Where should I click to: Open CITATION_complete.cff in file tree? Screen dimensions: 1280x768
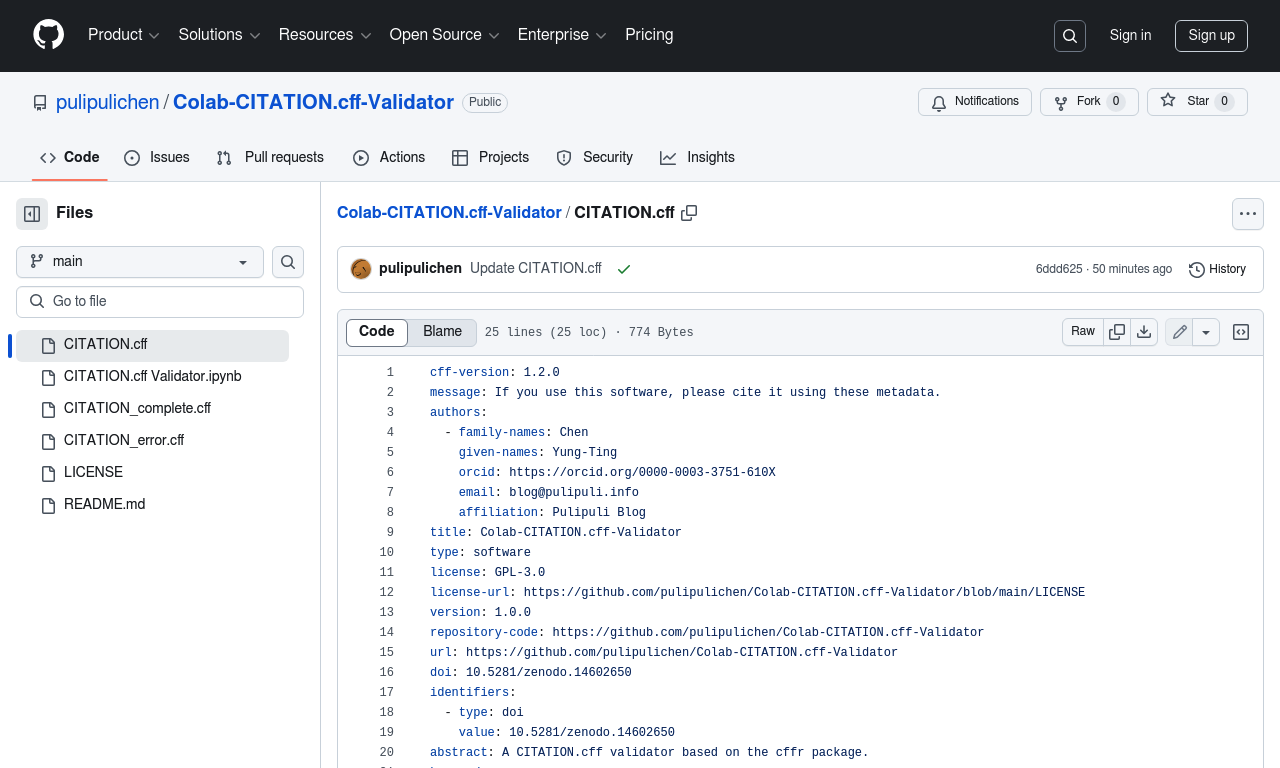[x=152, y=409]
